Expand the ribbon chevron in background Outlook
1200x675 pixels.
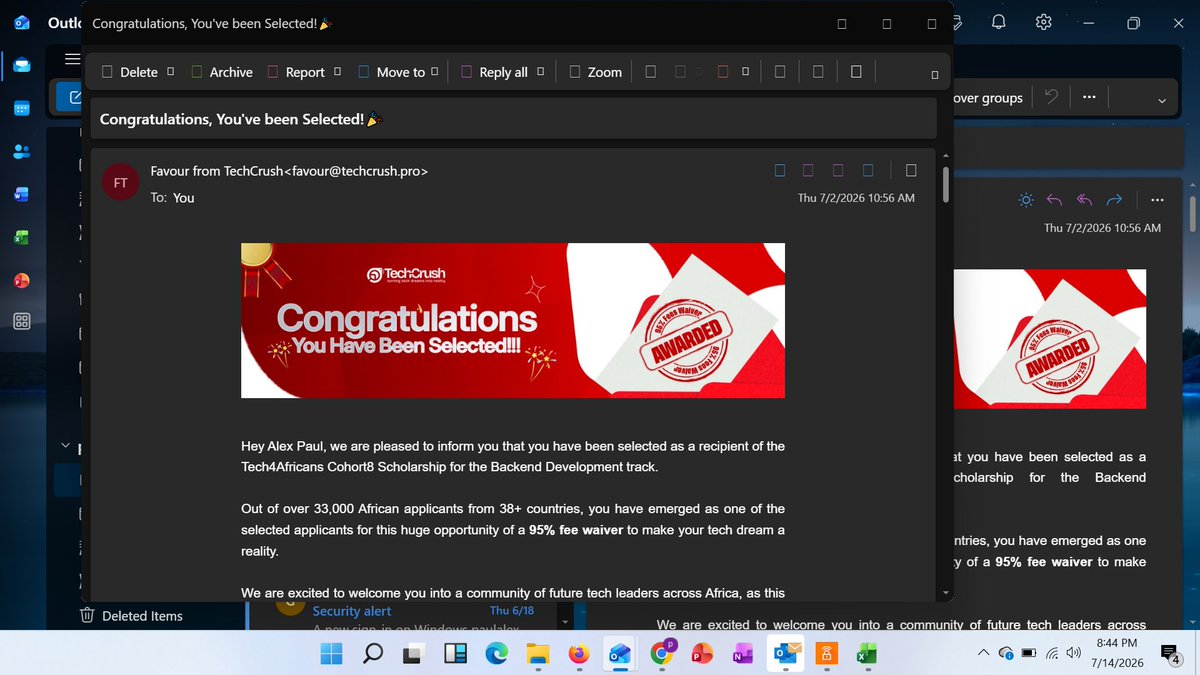coord(1161,100)
